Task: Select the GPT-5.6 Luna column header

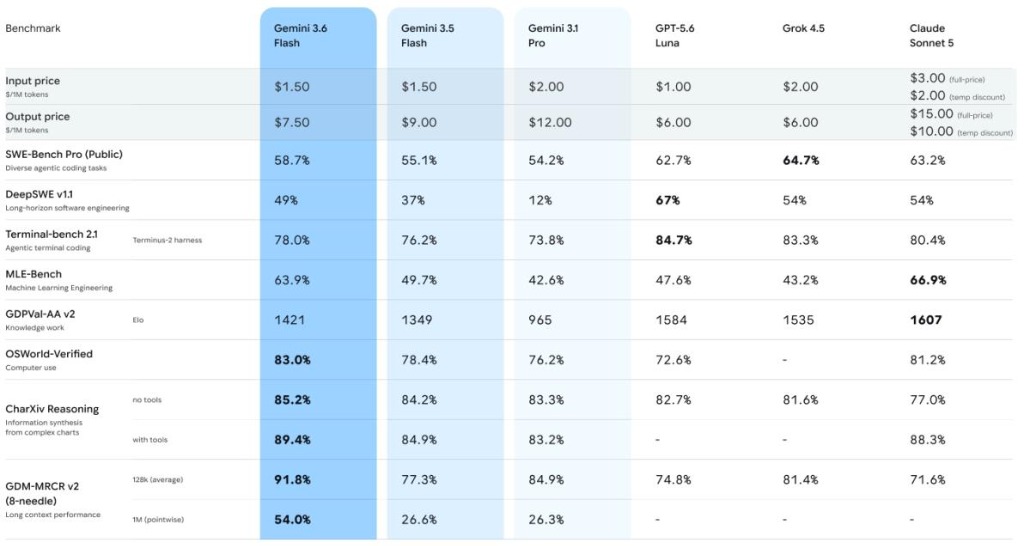Action: coord(675,35)
